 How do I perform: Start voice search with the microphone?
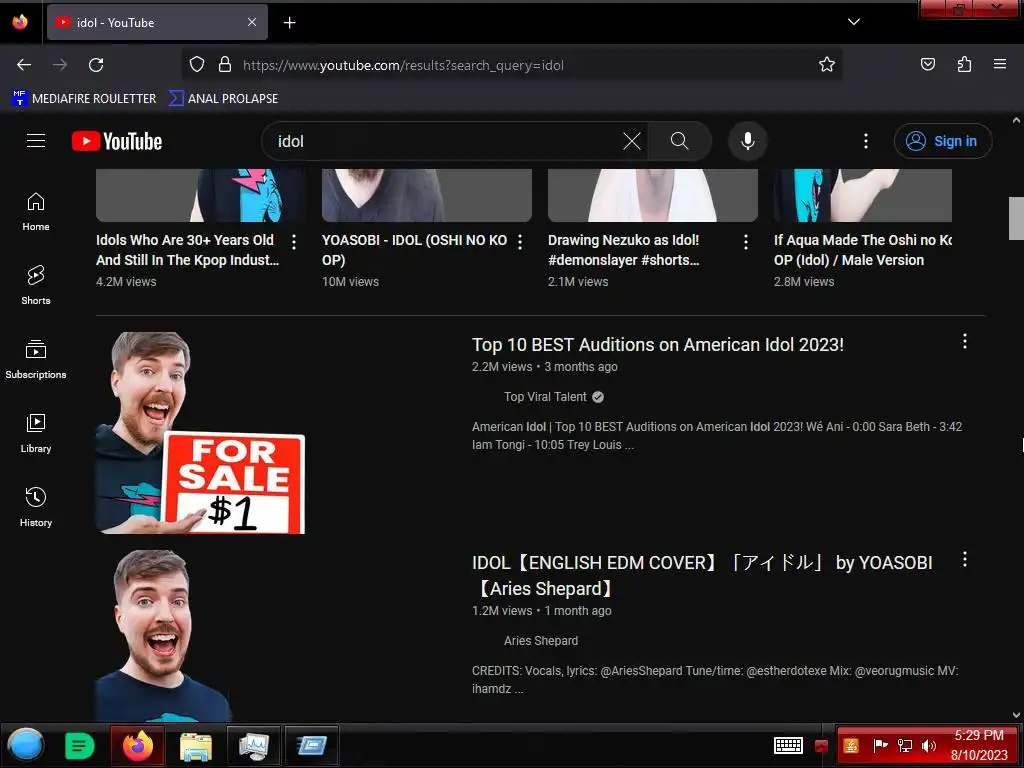(x=748, y=141)
